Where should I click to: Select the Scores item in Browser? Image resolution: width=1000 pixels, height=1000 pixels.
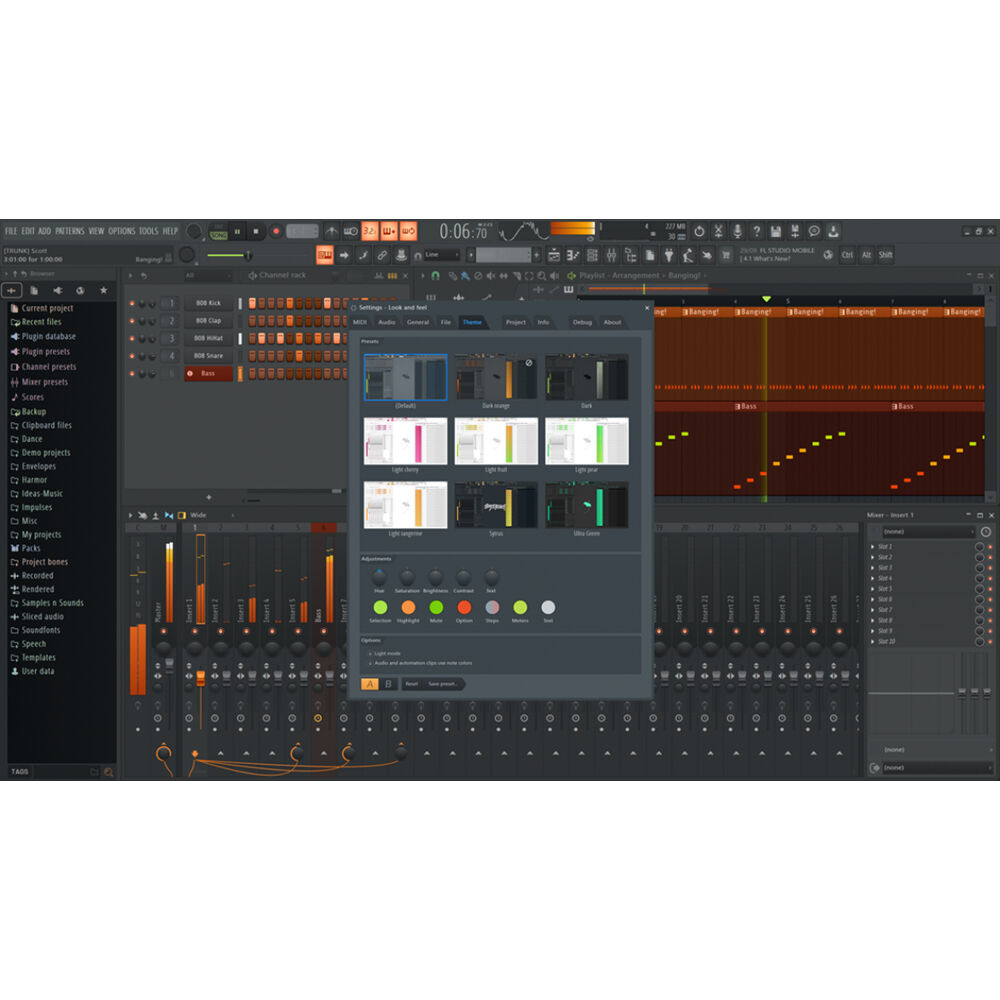[x=33, y=397]
